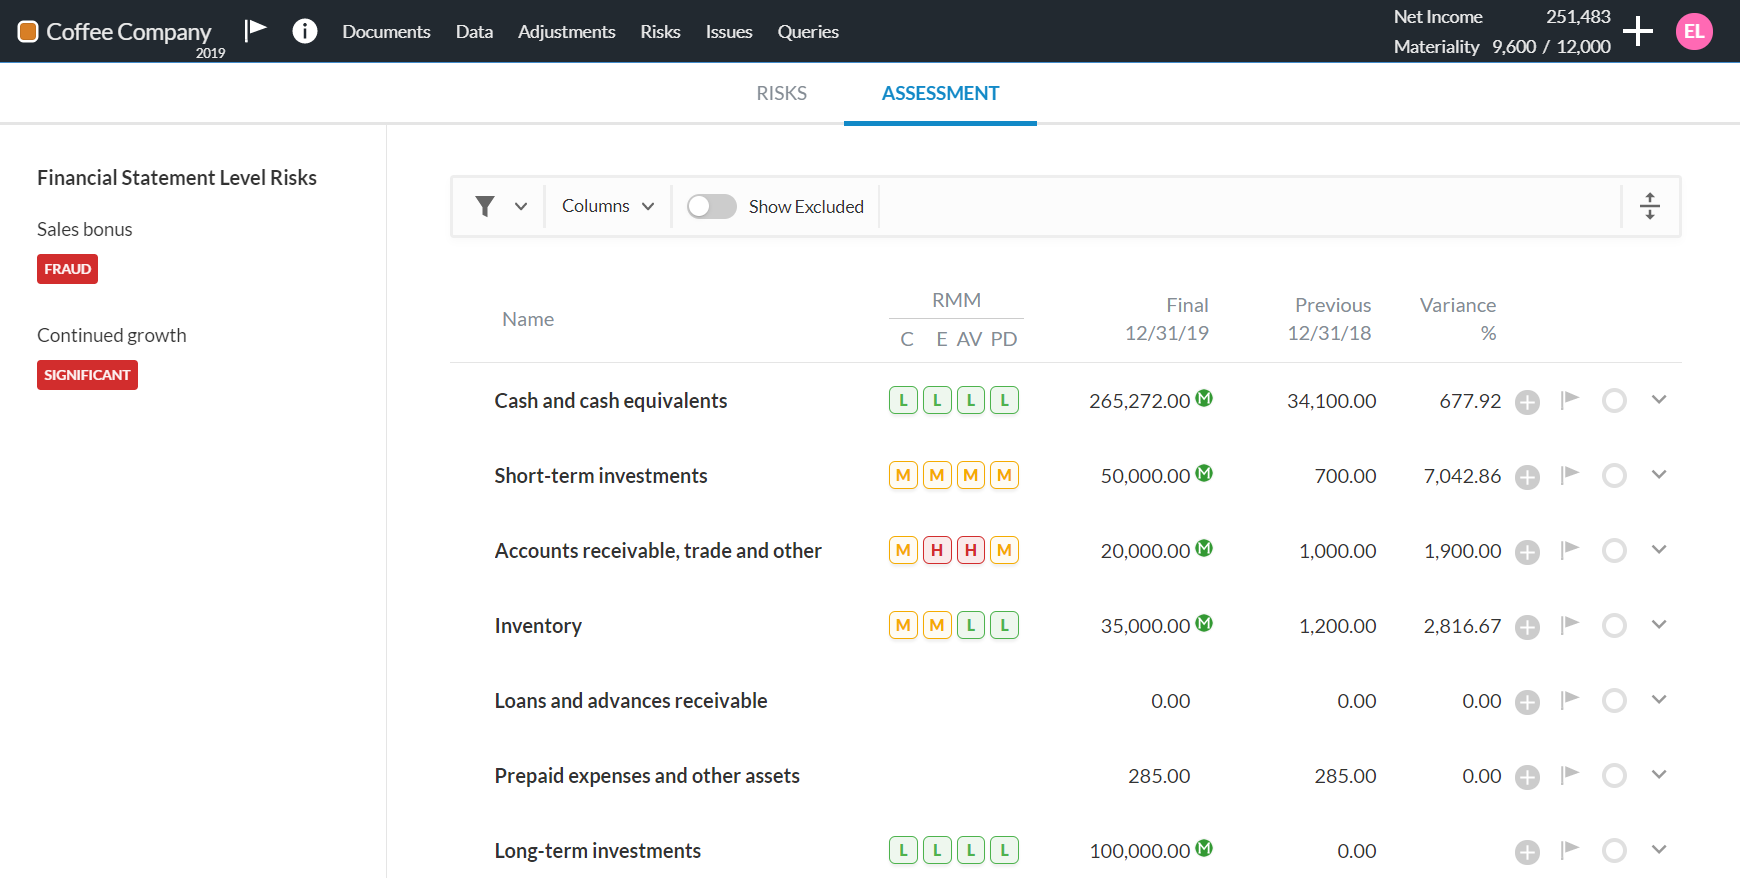Click the add icon for Cash and cash equivalents
The image size is (1740, 878).
pos(1527,402)
